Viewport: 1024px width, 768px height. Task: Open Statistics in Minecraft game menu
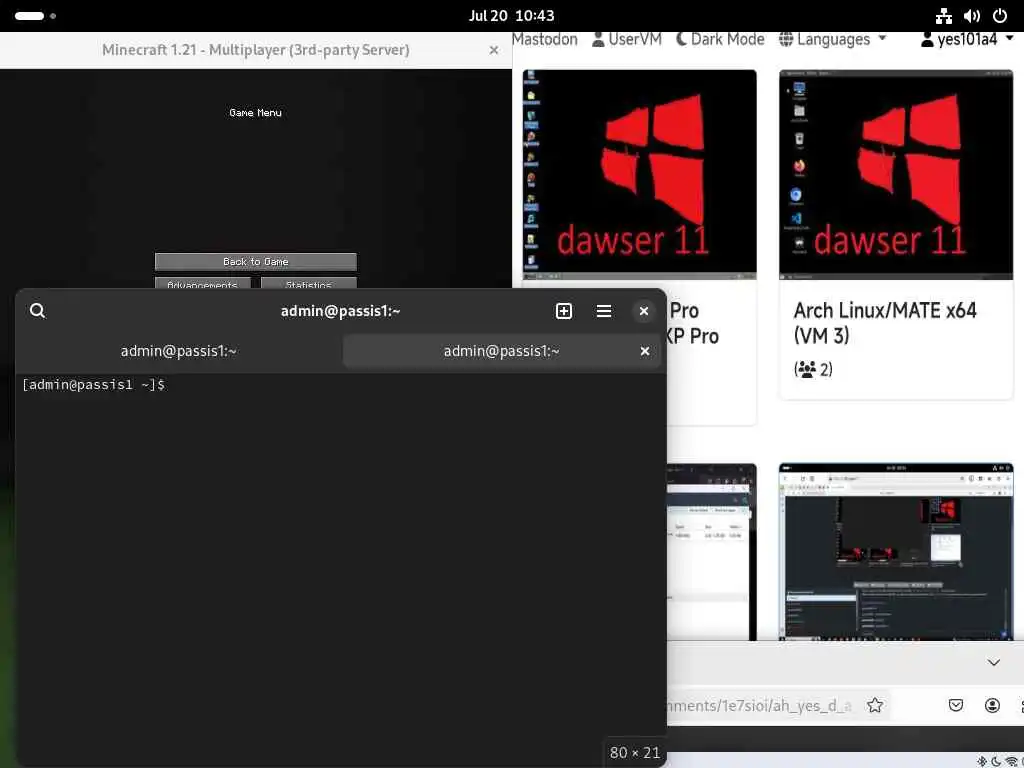tap(308, 283)
